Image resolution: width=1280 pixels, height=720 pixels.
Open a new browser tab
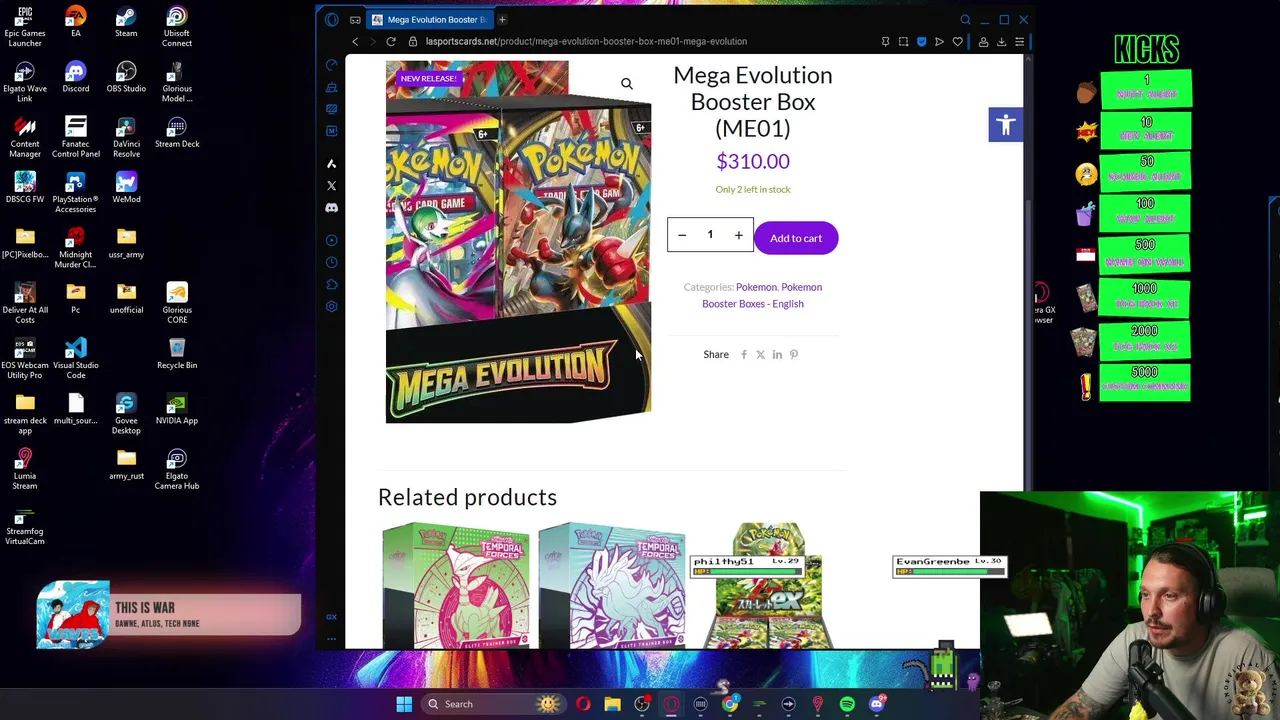(x=502, y=19)
